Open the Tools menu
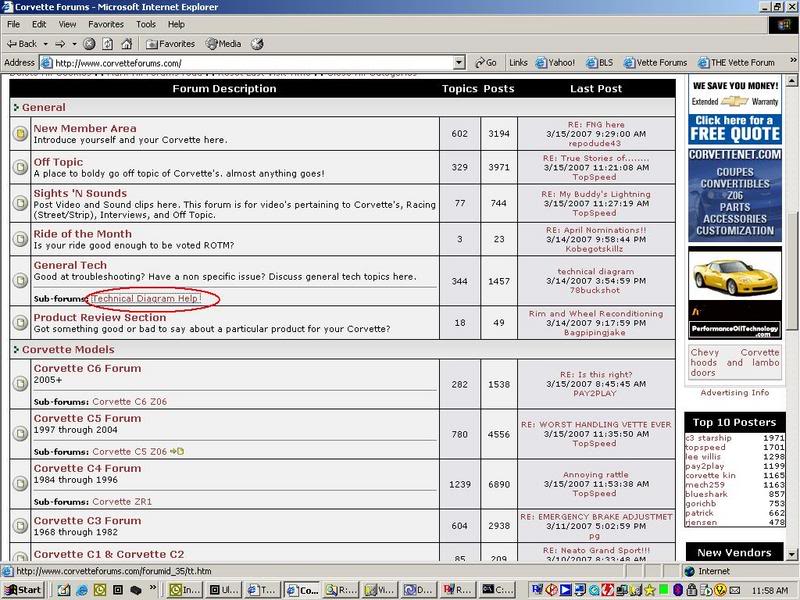 (x=145, y=24)
